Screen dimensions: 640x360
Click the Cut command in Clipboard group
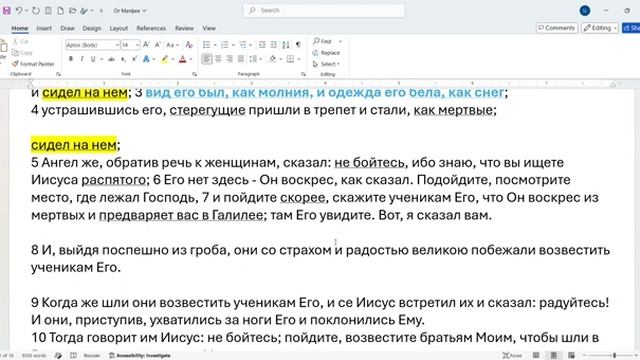click(20, 42)
